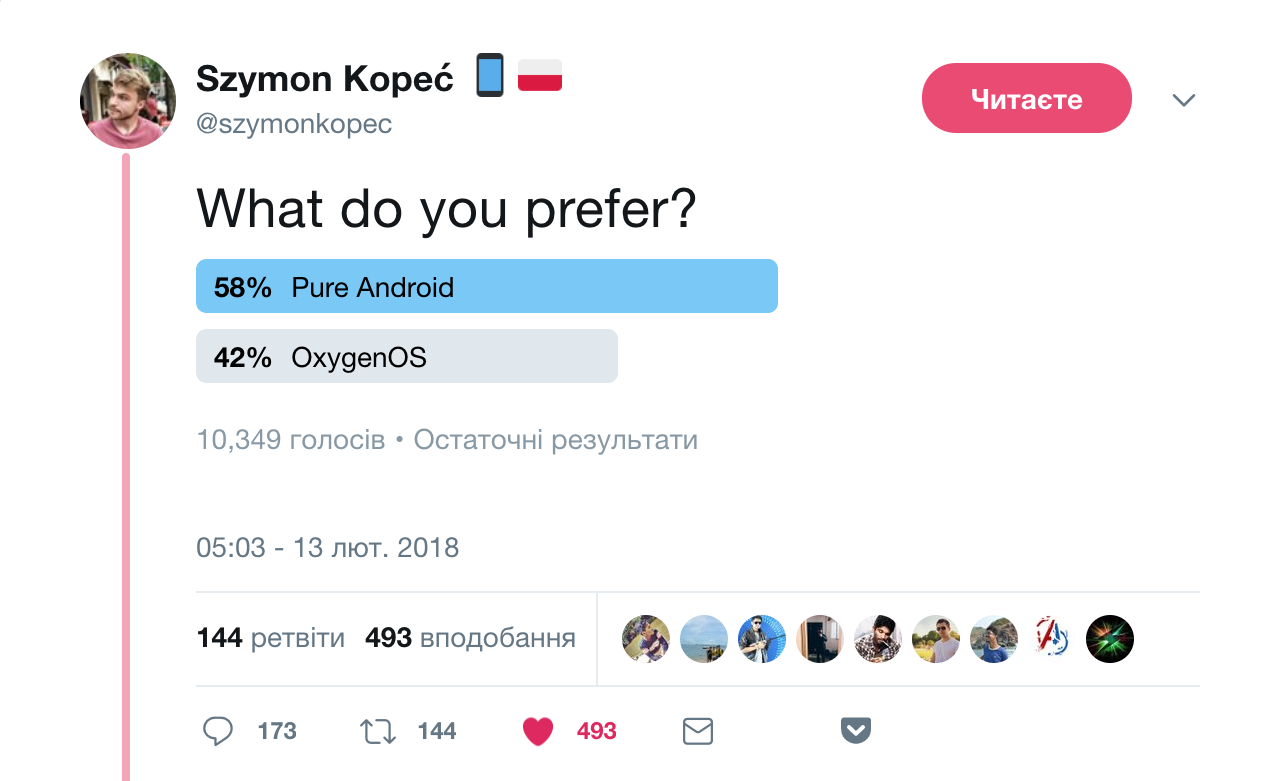Open Szymon Kopeć's profile picture
The height and width of the screenshot is (781, 1277).
[x=128, y=101]
